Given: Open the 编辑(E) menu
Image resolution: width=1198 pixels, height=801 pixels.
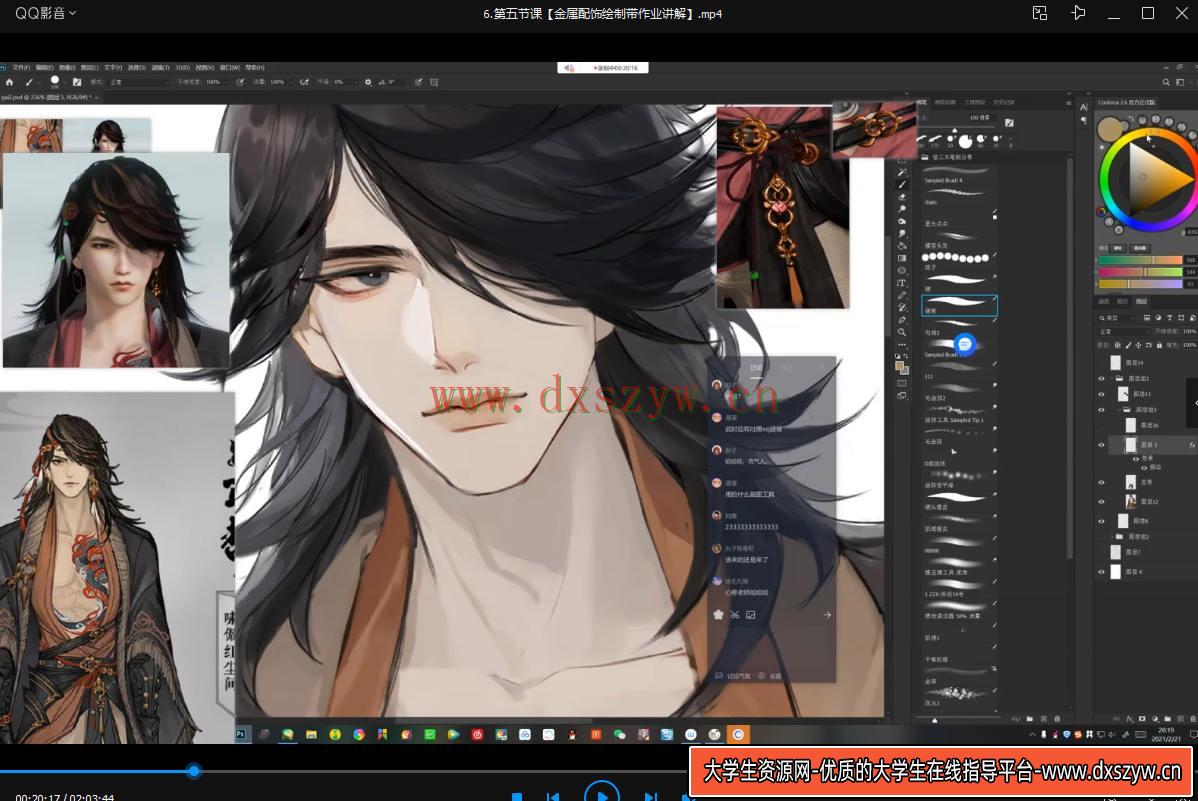Looking at the screenshot, I should tap(44, 68).
